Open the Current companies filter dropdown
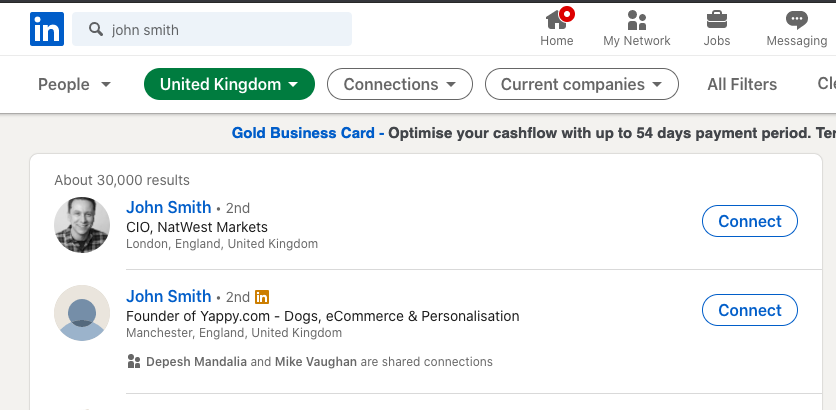 pos(581,84)
